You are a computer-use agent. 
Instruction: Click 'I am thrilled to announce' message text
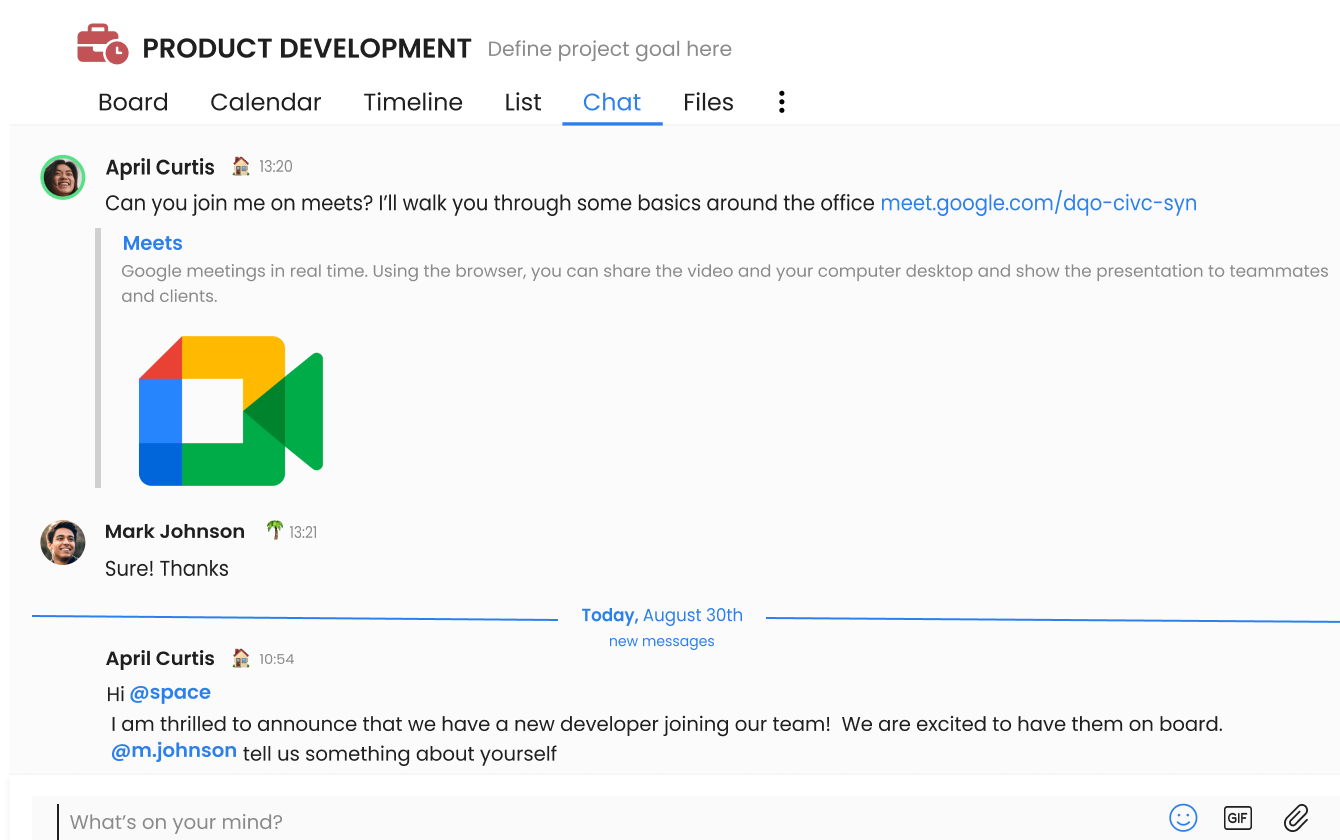click(666, 724)
